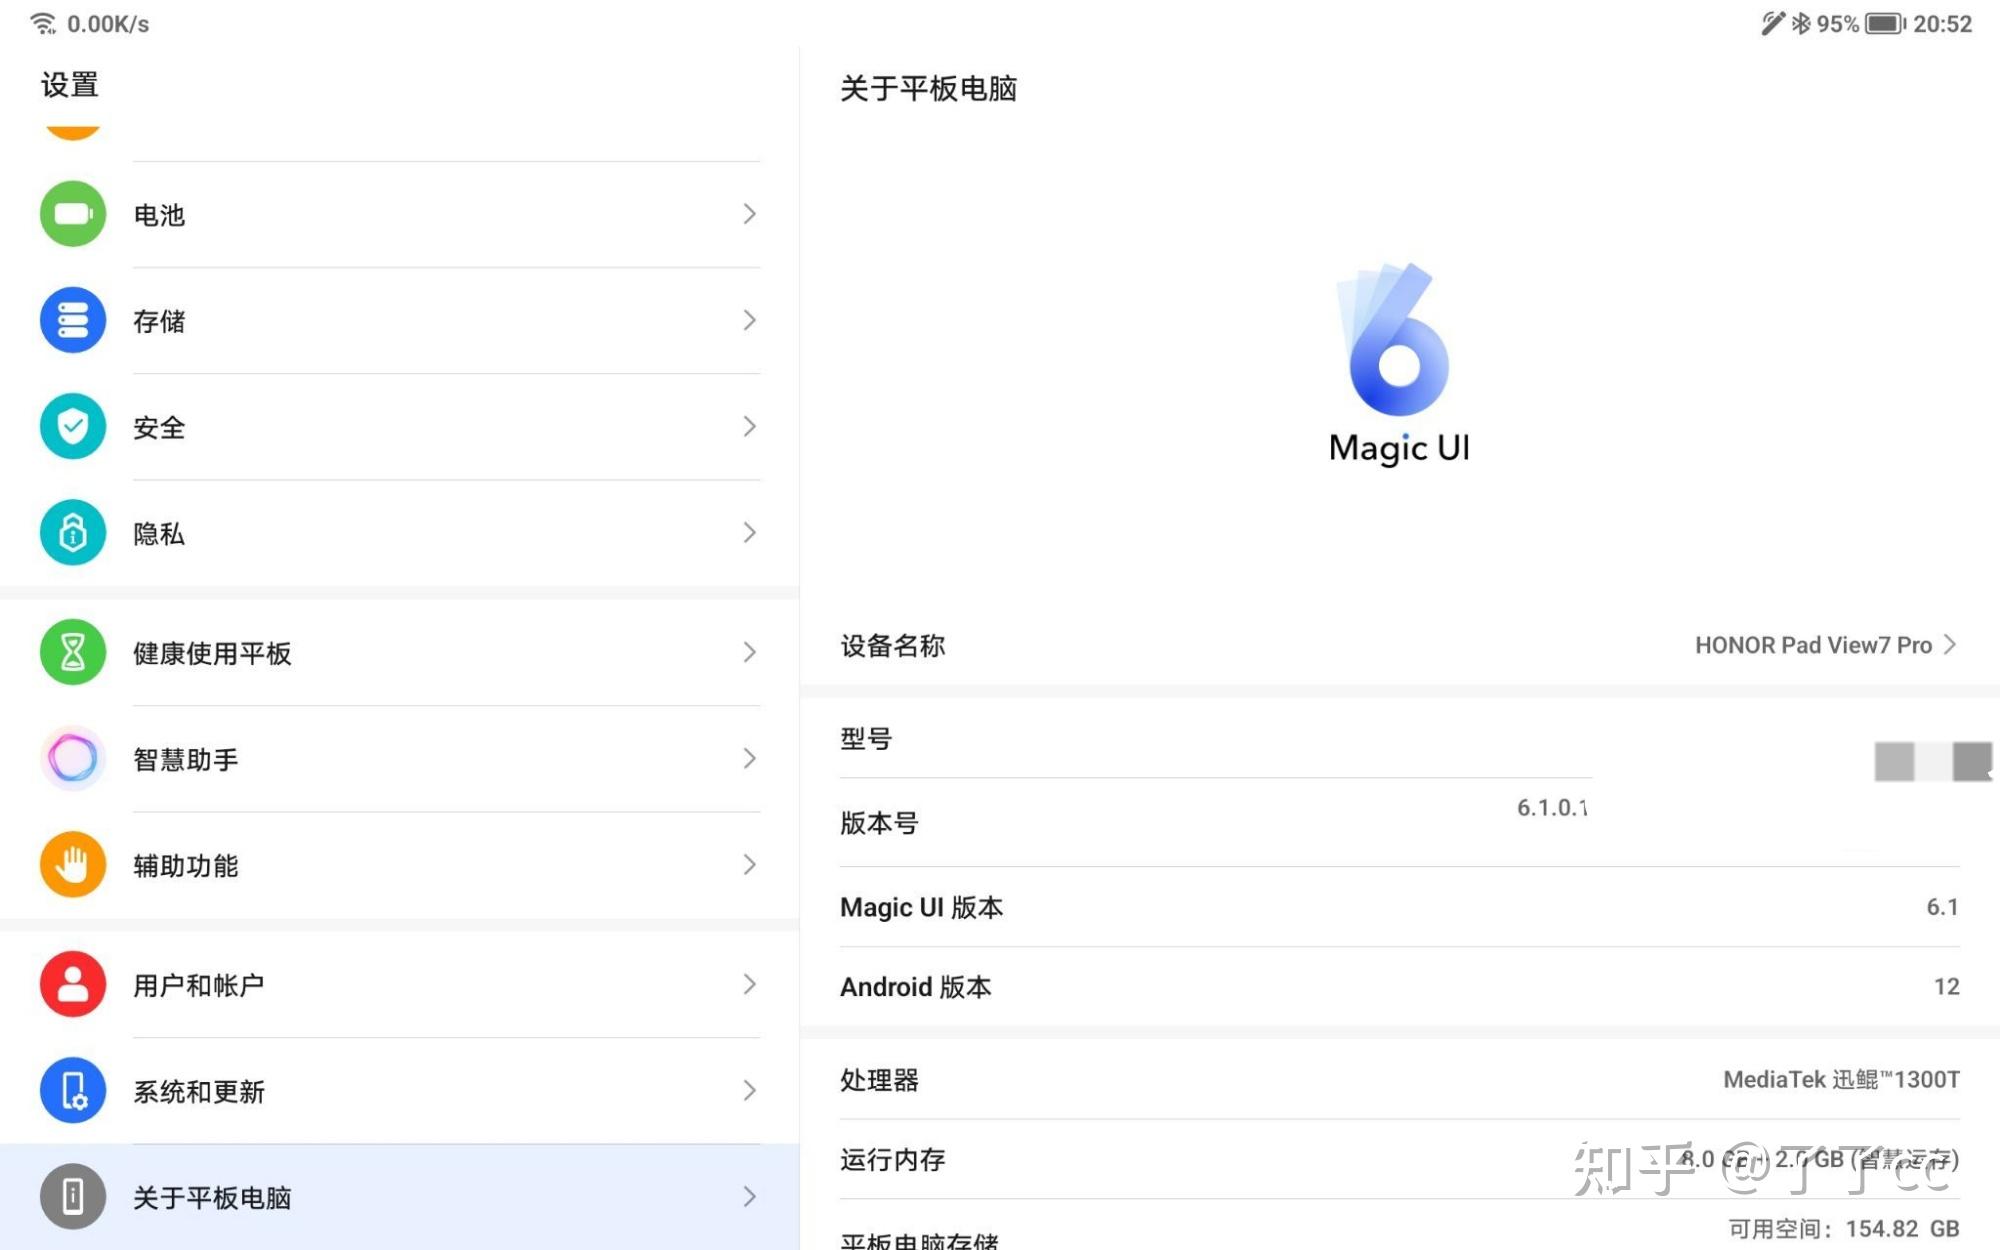Expand the 隐私 row chevron

[x=749, y=533]
